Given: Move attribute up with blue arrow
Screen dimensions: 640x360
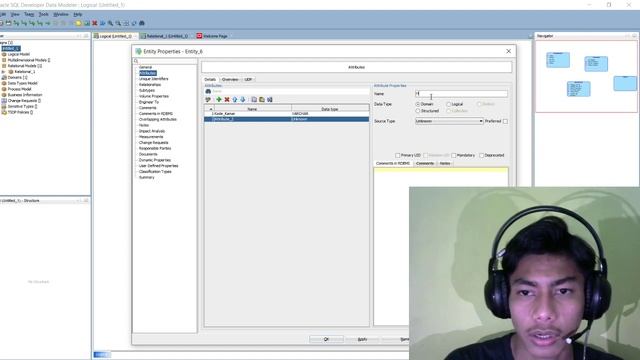Looking at the screenshot, I should click(x=235, y=100).
